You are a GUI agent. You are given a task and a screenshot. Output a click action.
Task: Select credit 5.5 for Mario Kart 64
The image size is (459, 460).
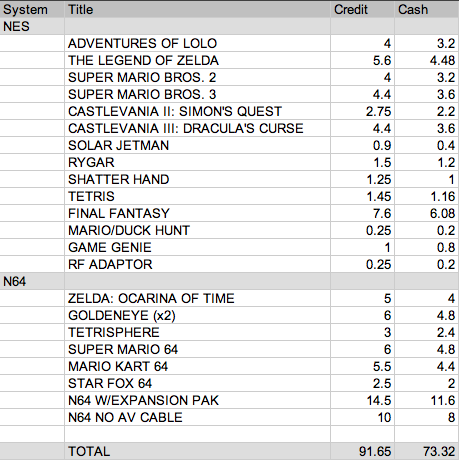[362, 366]
